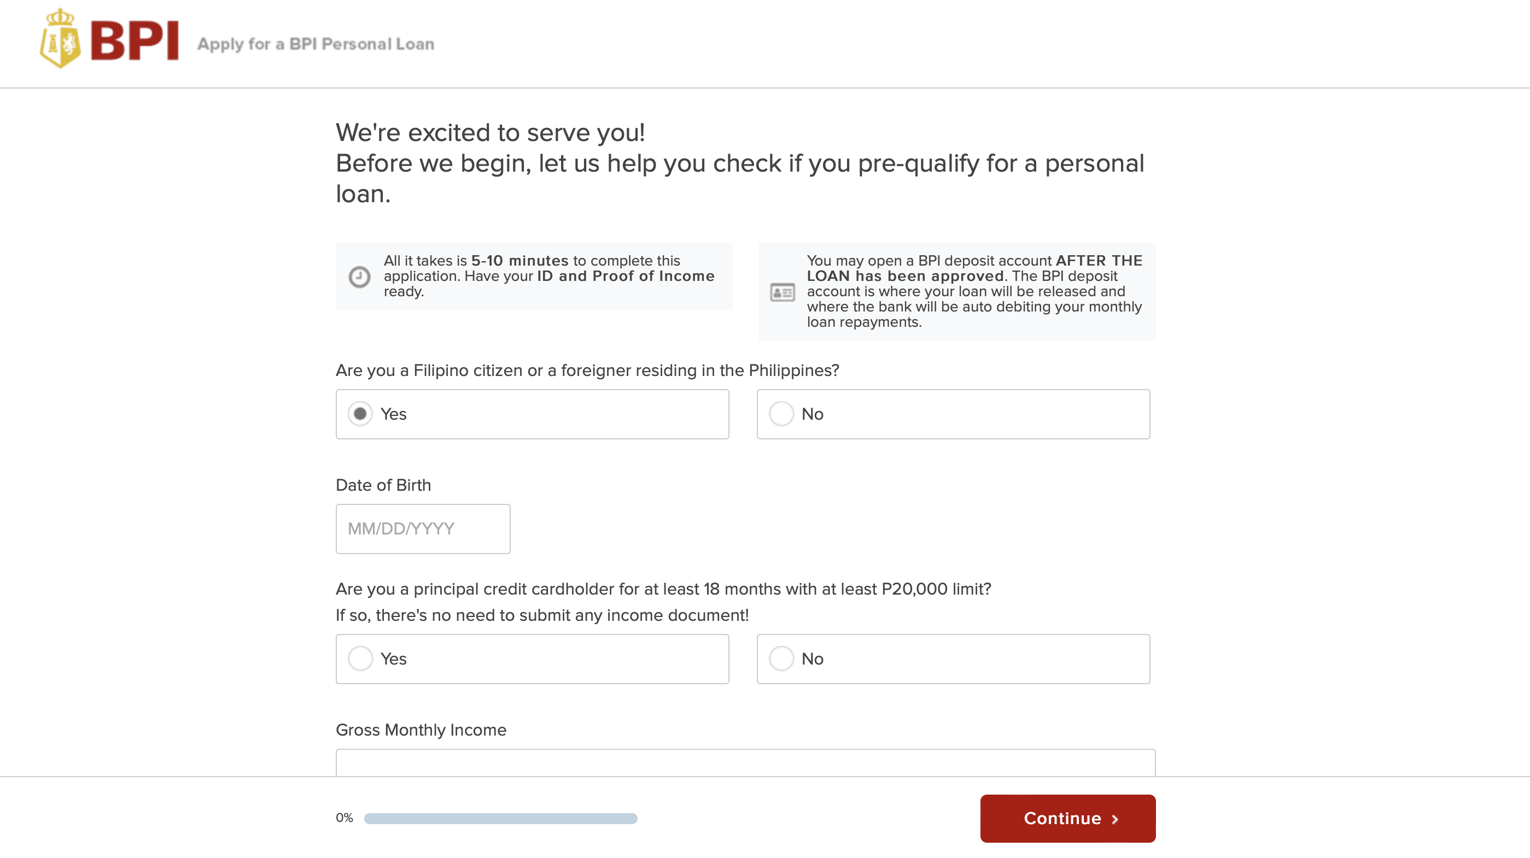
Task: Click the Date of Birth field label
Action: click(383, 484)
